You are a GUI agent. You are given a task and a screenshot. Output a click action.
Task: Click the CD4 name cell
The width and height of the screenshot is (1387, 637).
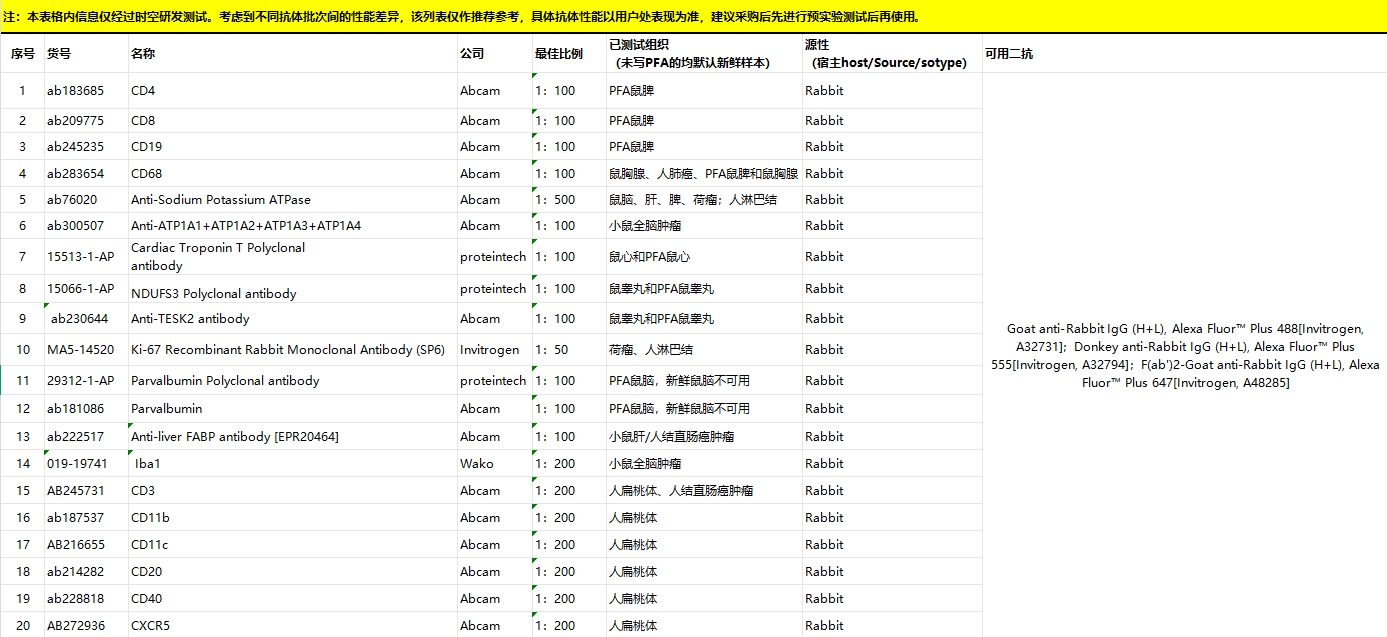tap(293, 90)
